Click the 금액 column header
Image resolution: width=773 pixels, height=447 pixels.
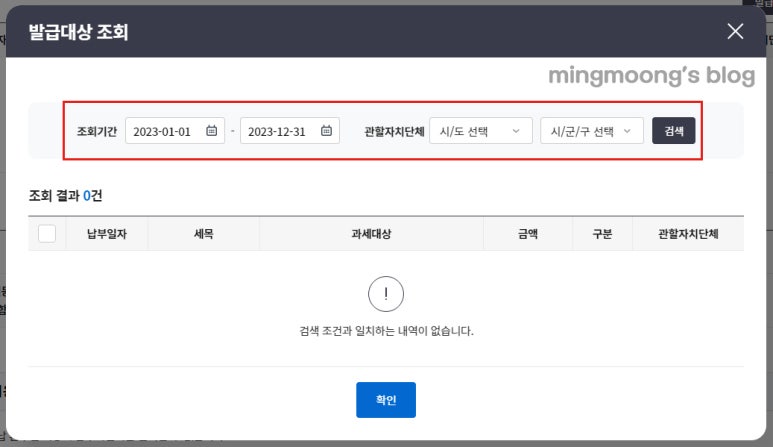(x=528, y=234)
